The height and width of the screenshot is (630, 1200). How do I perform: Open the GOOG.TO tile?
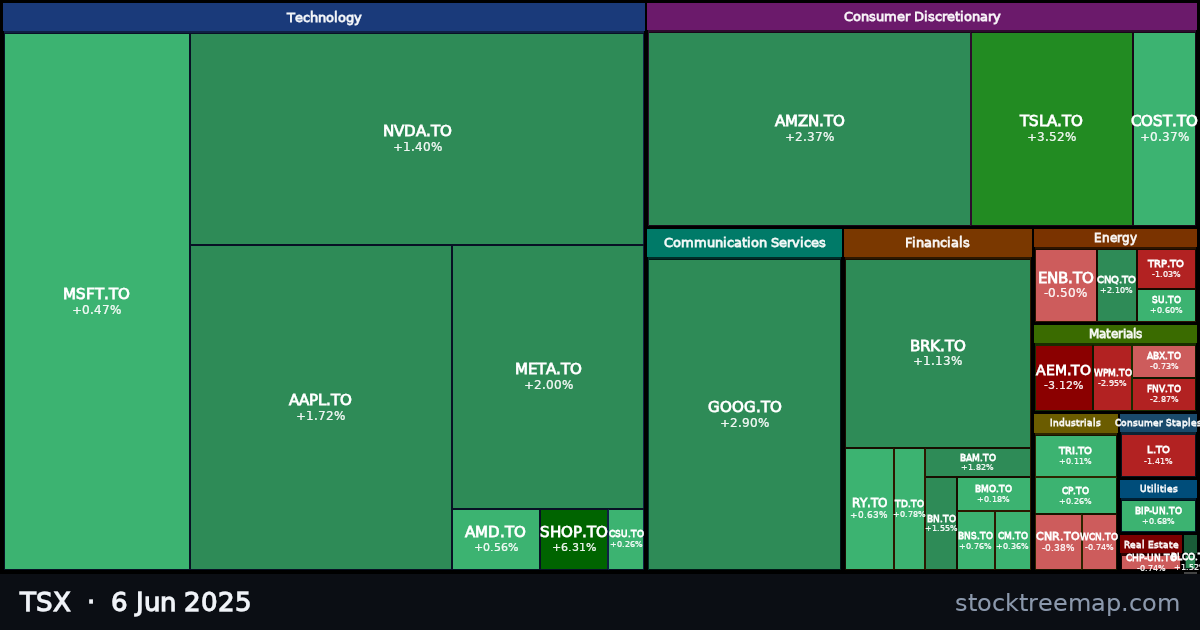[x=745, y=415]
